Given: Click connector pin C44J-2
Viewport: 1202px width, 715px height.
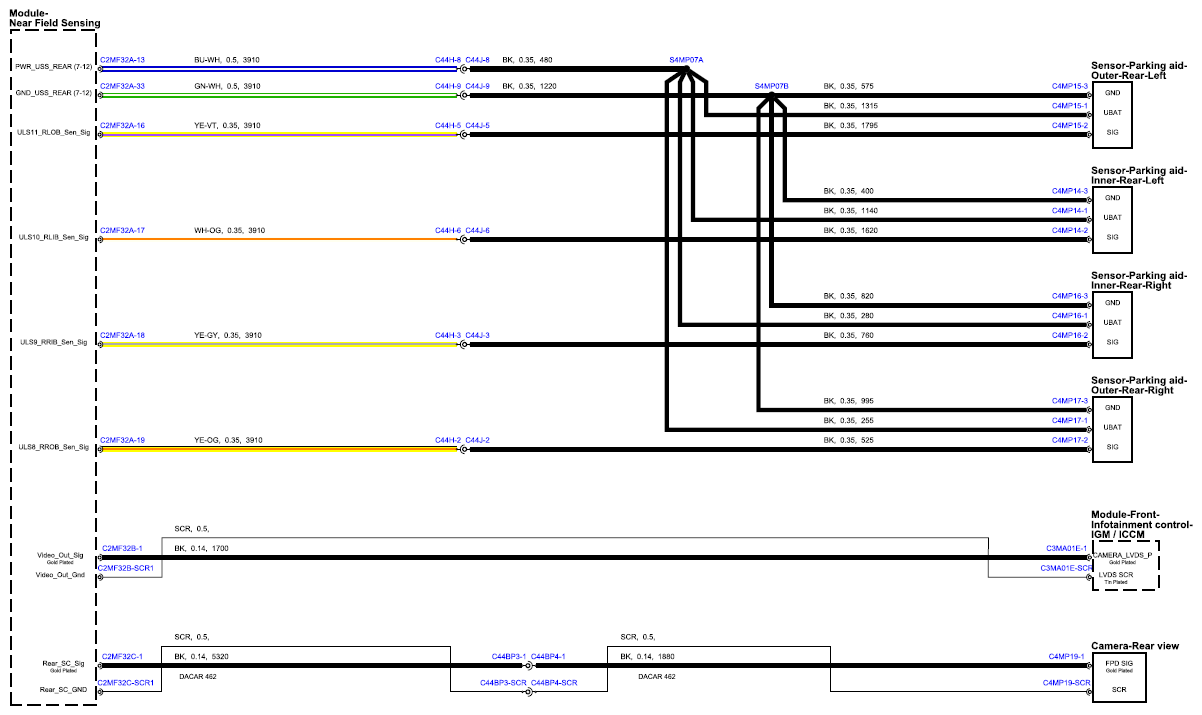Looking at the screenshot, I should [x=478, y=440].
